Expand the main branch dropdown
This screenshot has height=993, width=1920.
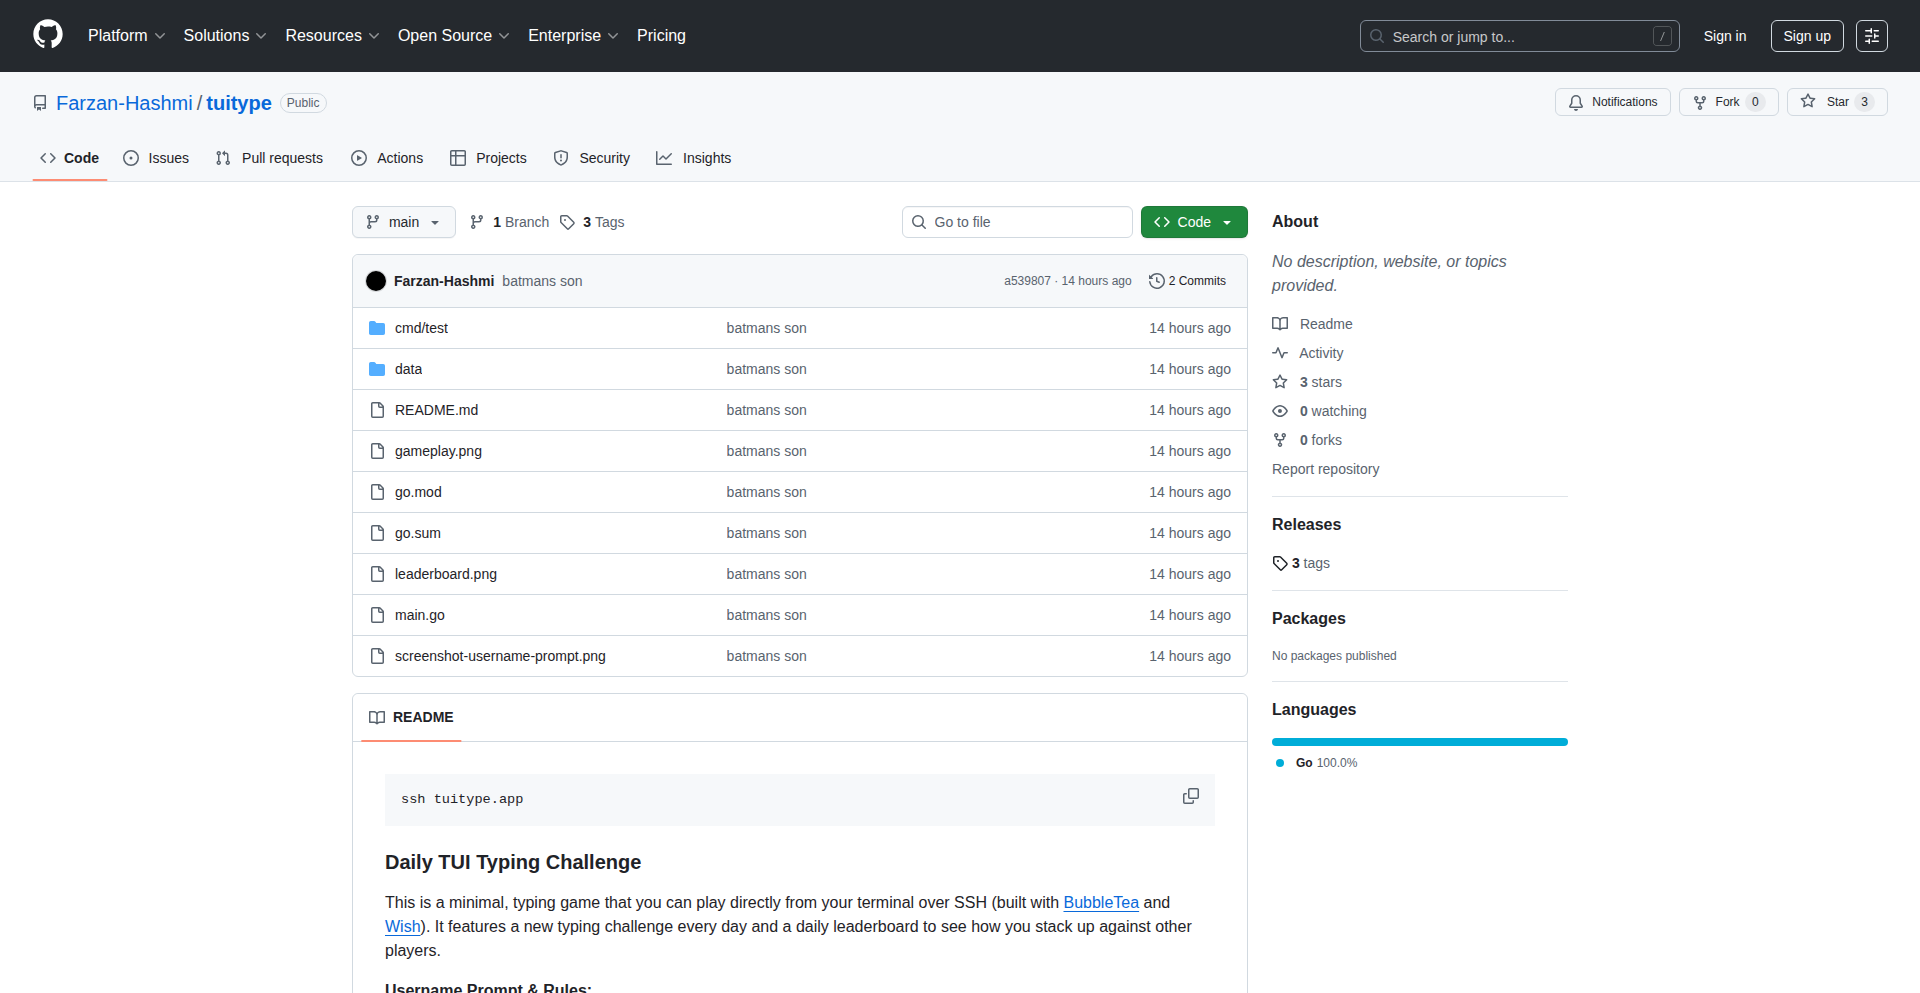click(403, 222)
